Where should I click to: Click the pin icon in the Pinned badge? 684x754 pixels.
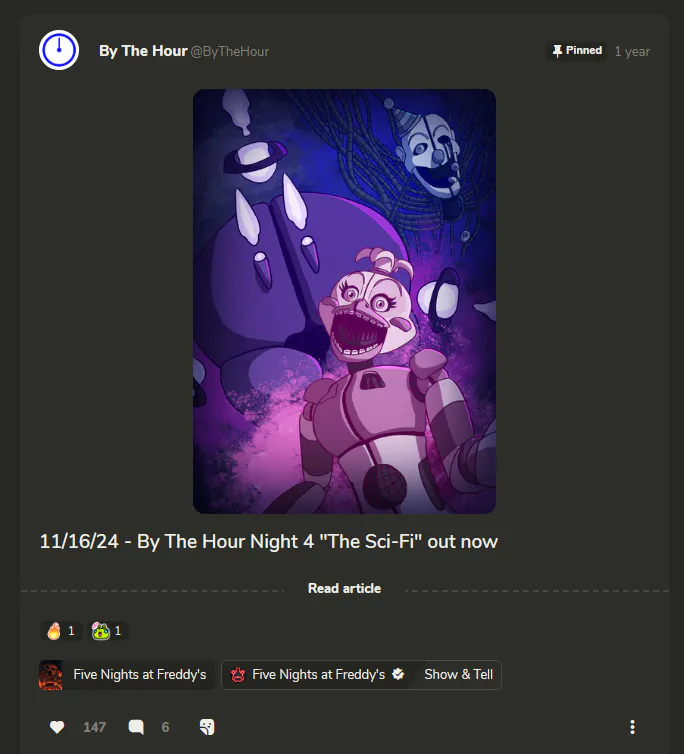pos(557,51)
